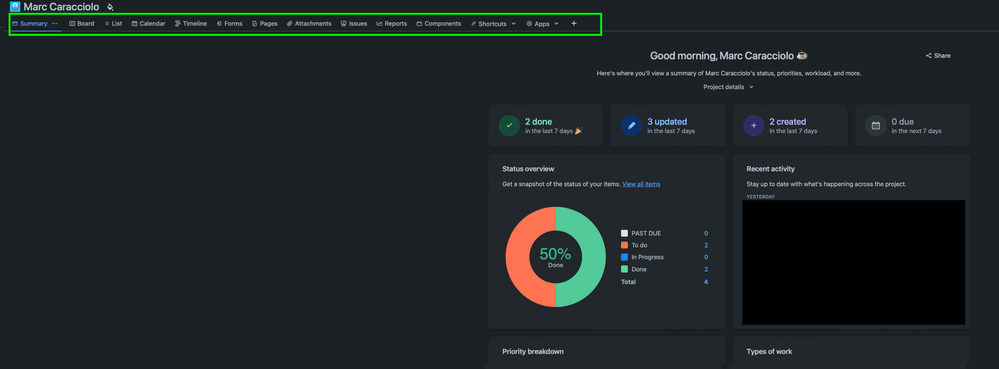Click the 2 created link
Screen dimensions: 999x369
click(787, 121)
